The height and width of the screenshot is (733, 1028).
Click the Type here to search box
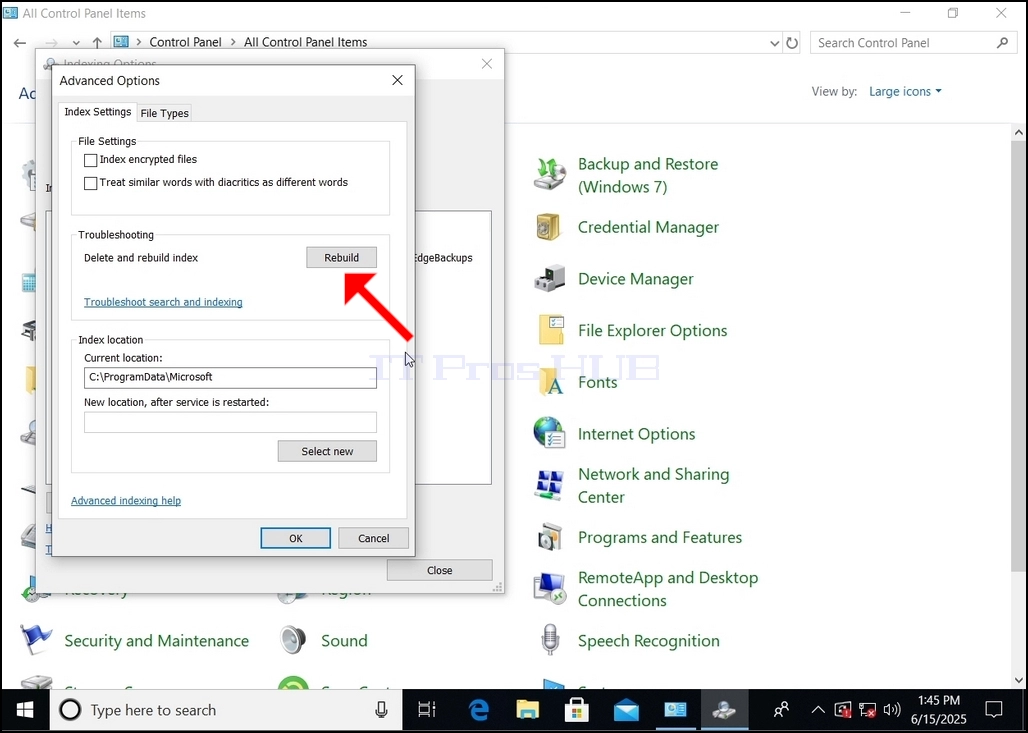pyautogui.click(x=226, y=710)
